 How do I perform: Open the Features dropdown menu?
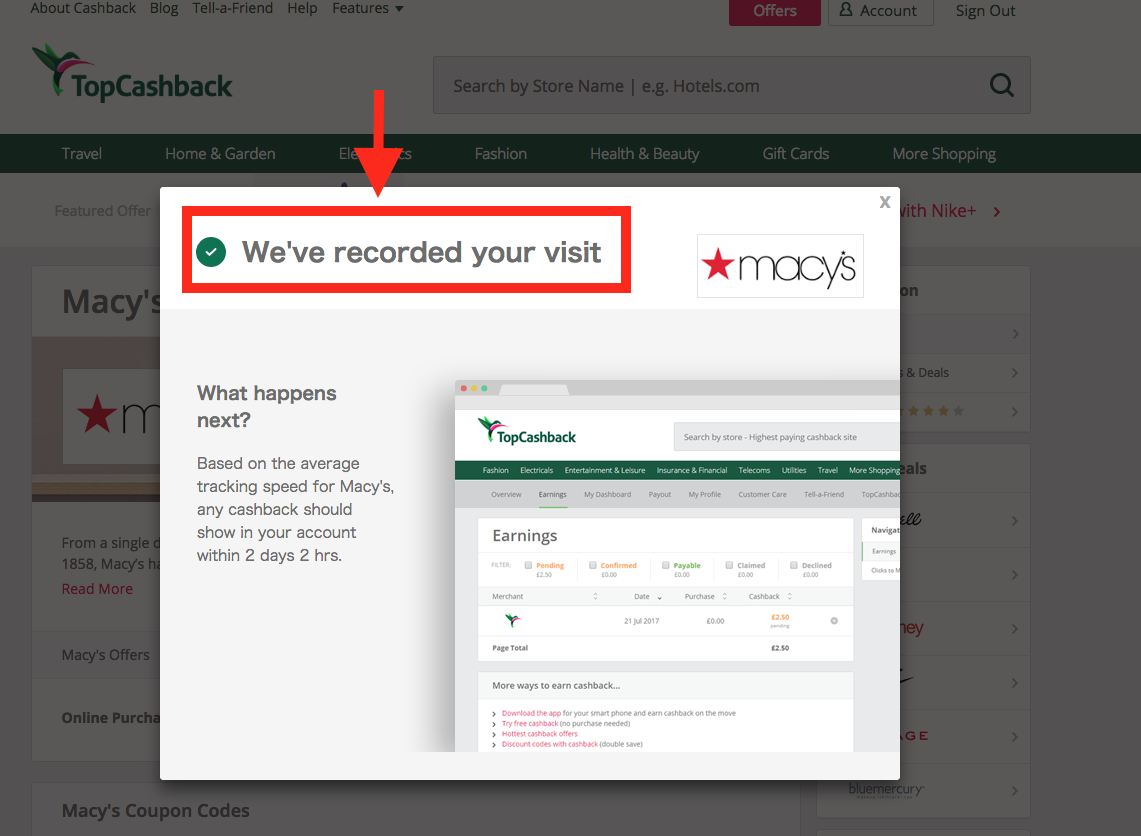pos(367,9)
